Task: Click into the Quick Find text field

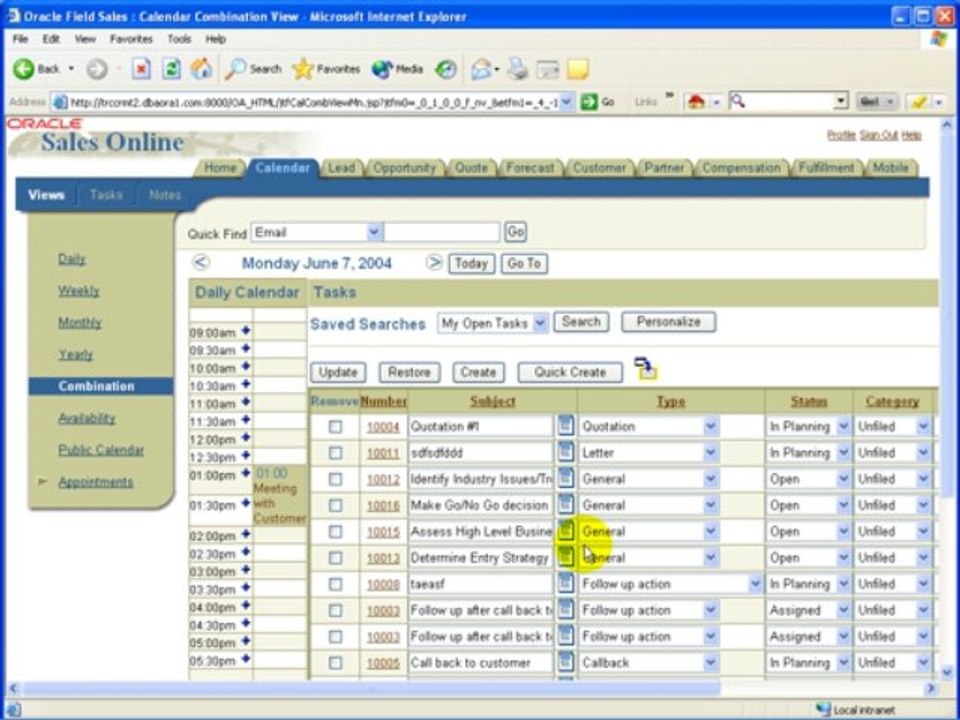Action: click(441, 232)
